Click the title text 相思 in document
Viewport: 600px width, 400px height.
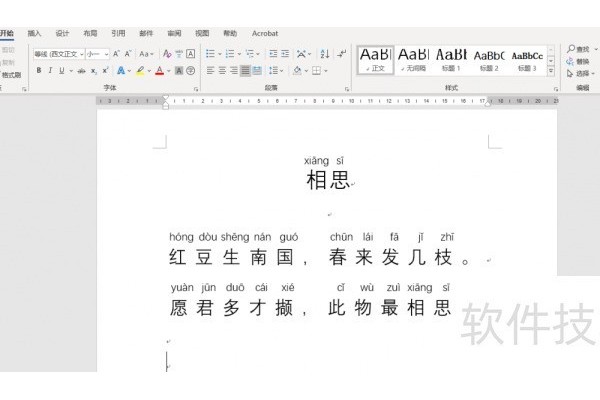tap(328, 180)
